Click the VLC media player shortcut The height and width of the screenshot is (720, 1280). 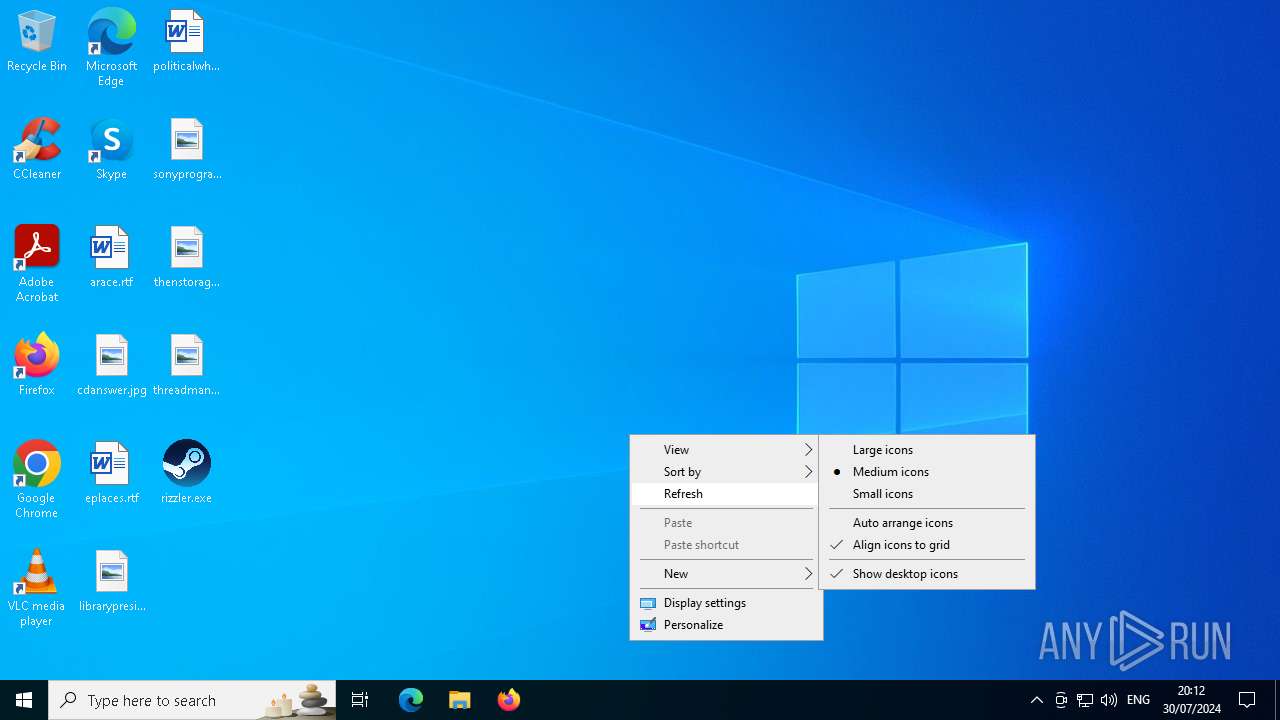(37, 588)
